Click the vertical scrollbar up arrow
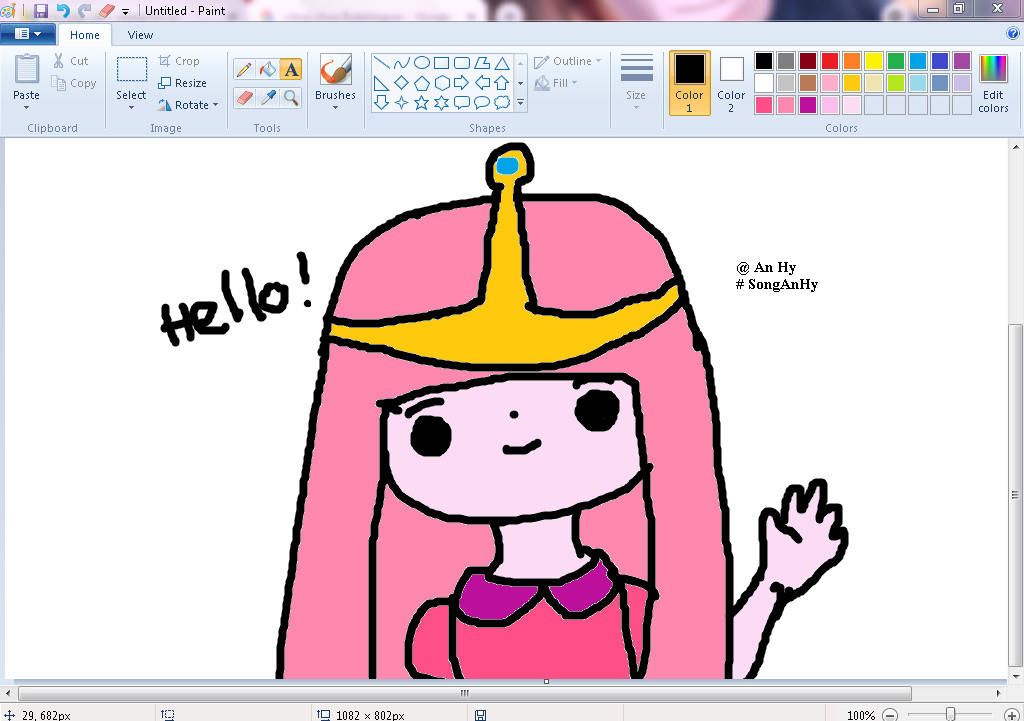The height and width of the screenshot is (721, 1024). pos(1016,148)
